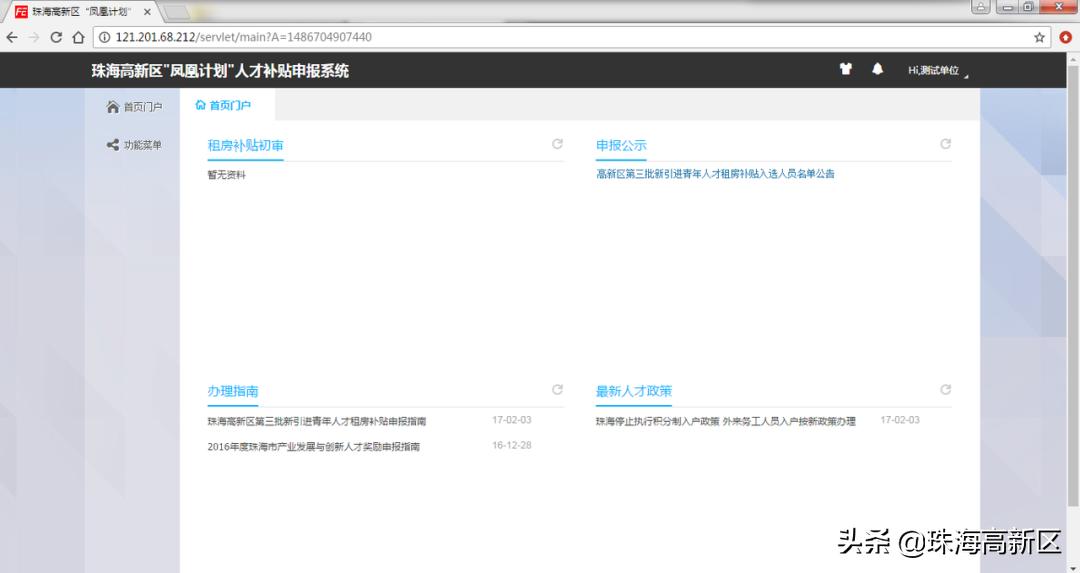Screen dimensions: 1080x573
Task: Open the notification bell icon
Action: coord(877,70)
